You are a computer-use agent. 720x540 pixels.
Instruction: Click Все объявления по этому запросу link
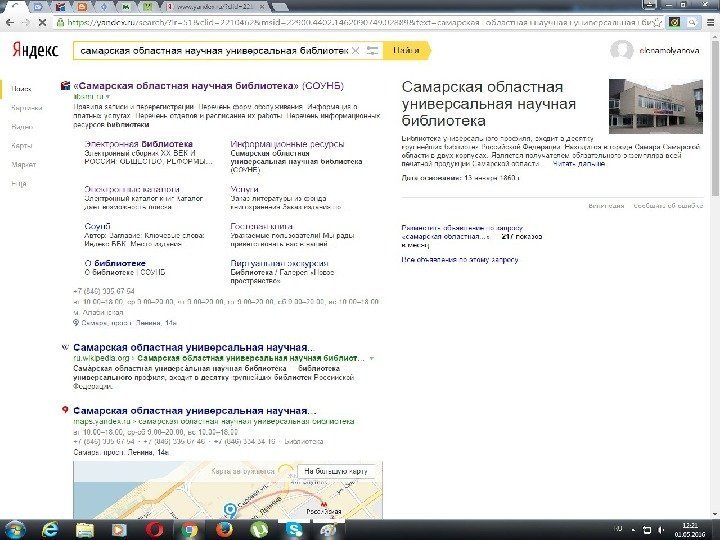point(460,260)
